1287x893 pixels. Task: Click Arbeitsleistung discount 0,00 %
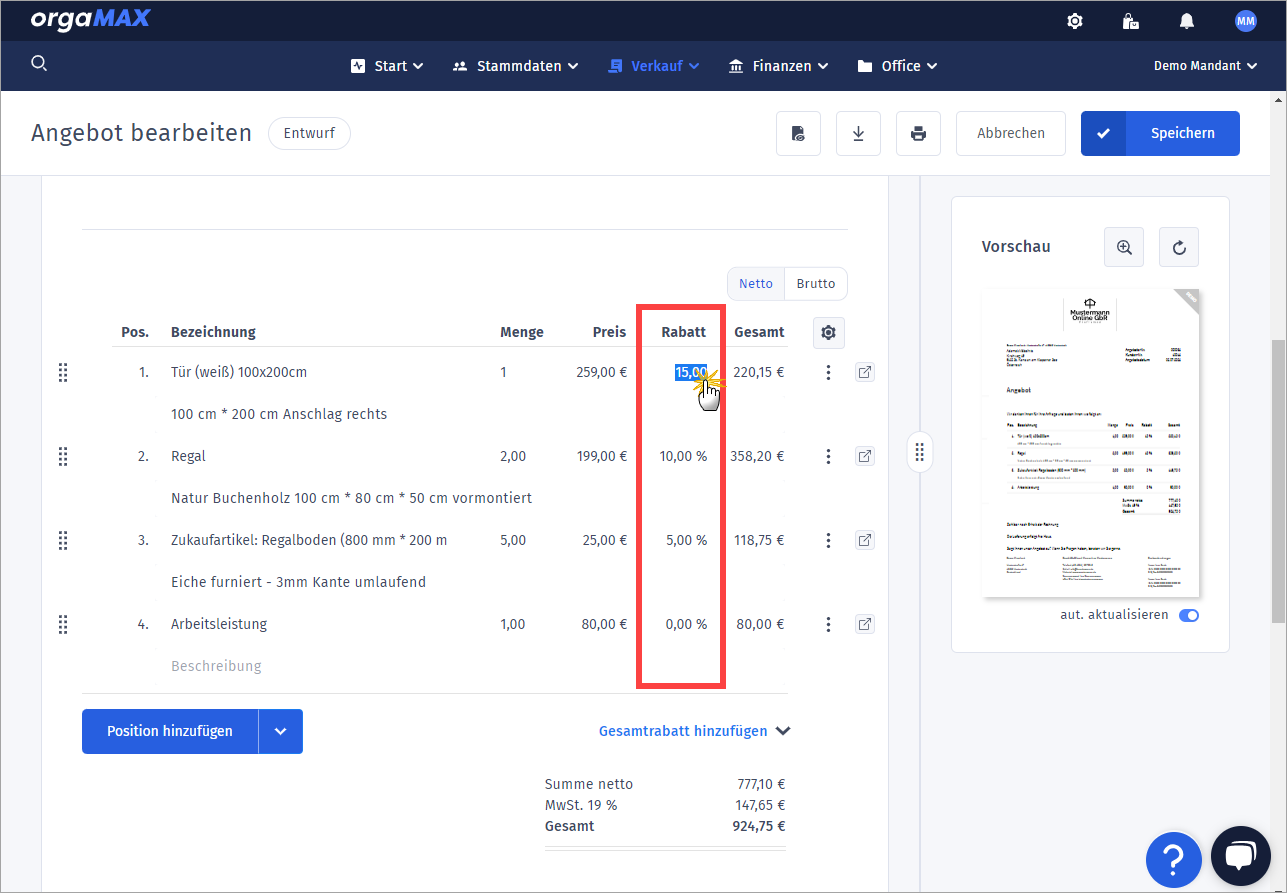[x=686, y=625]
